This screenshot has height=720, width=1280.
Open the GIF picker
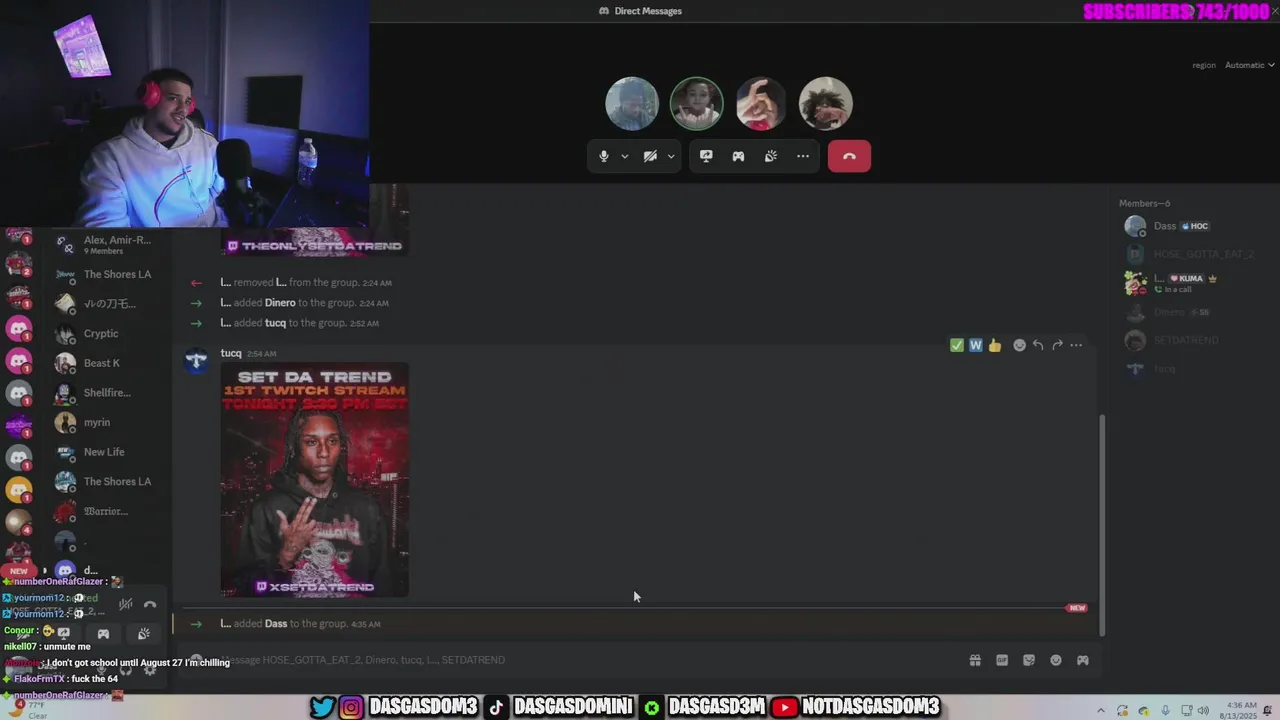1002,660
